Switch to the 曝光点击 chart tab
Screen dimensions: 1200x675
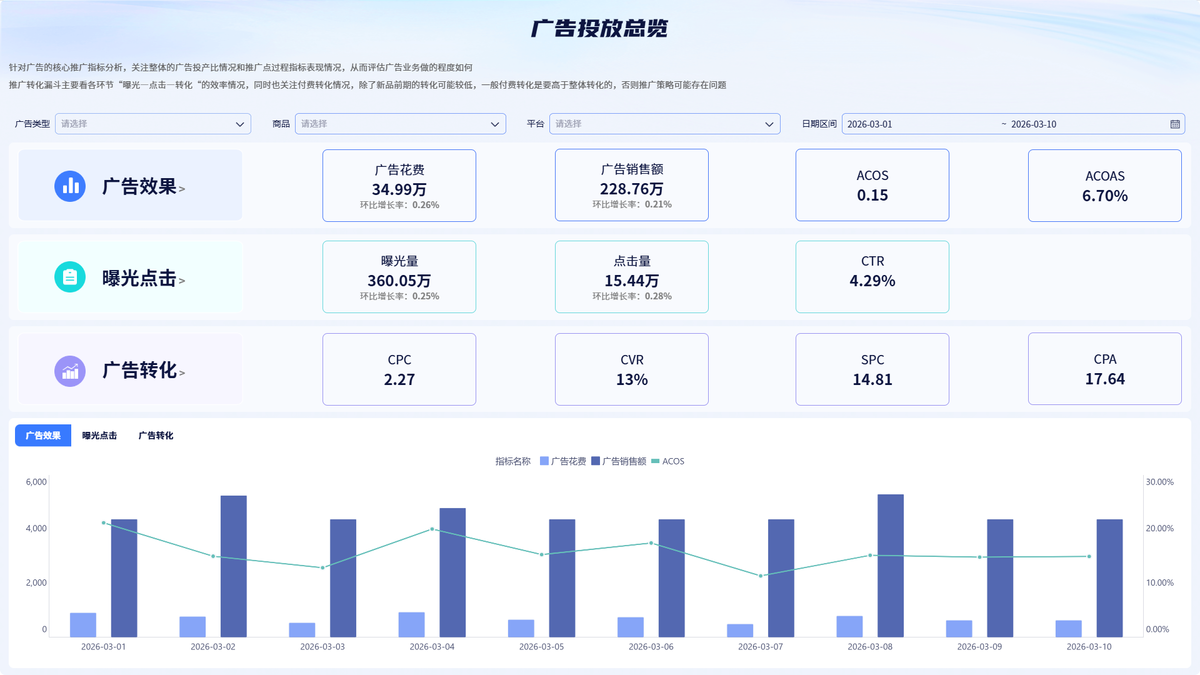[x=99, y=436]
